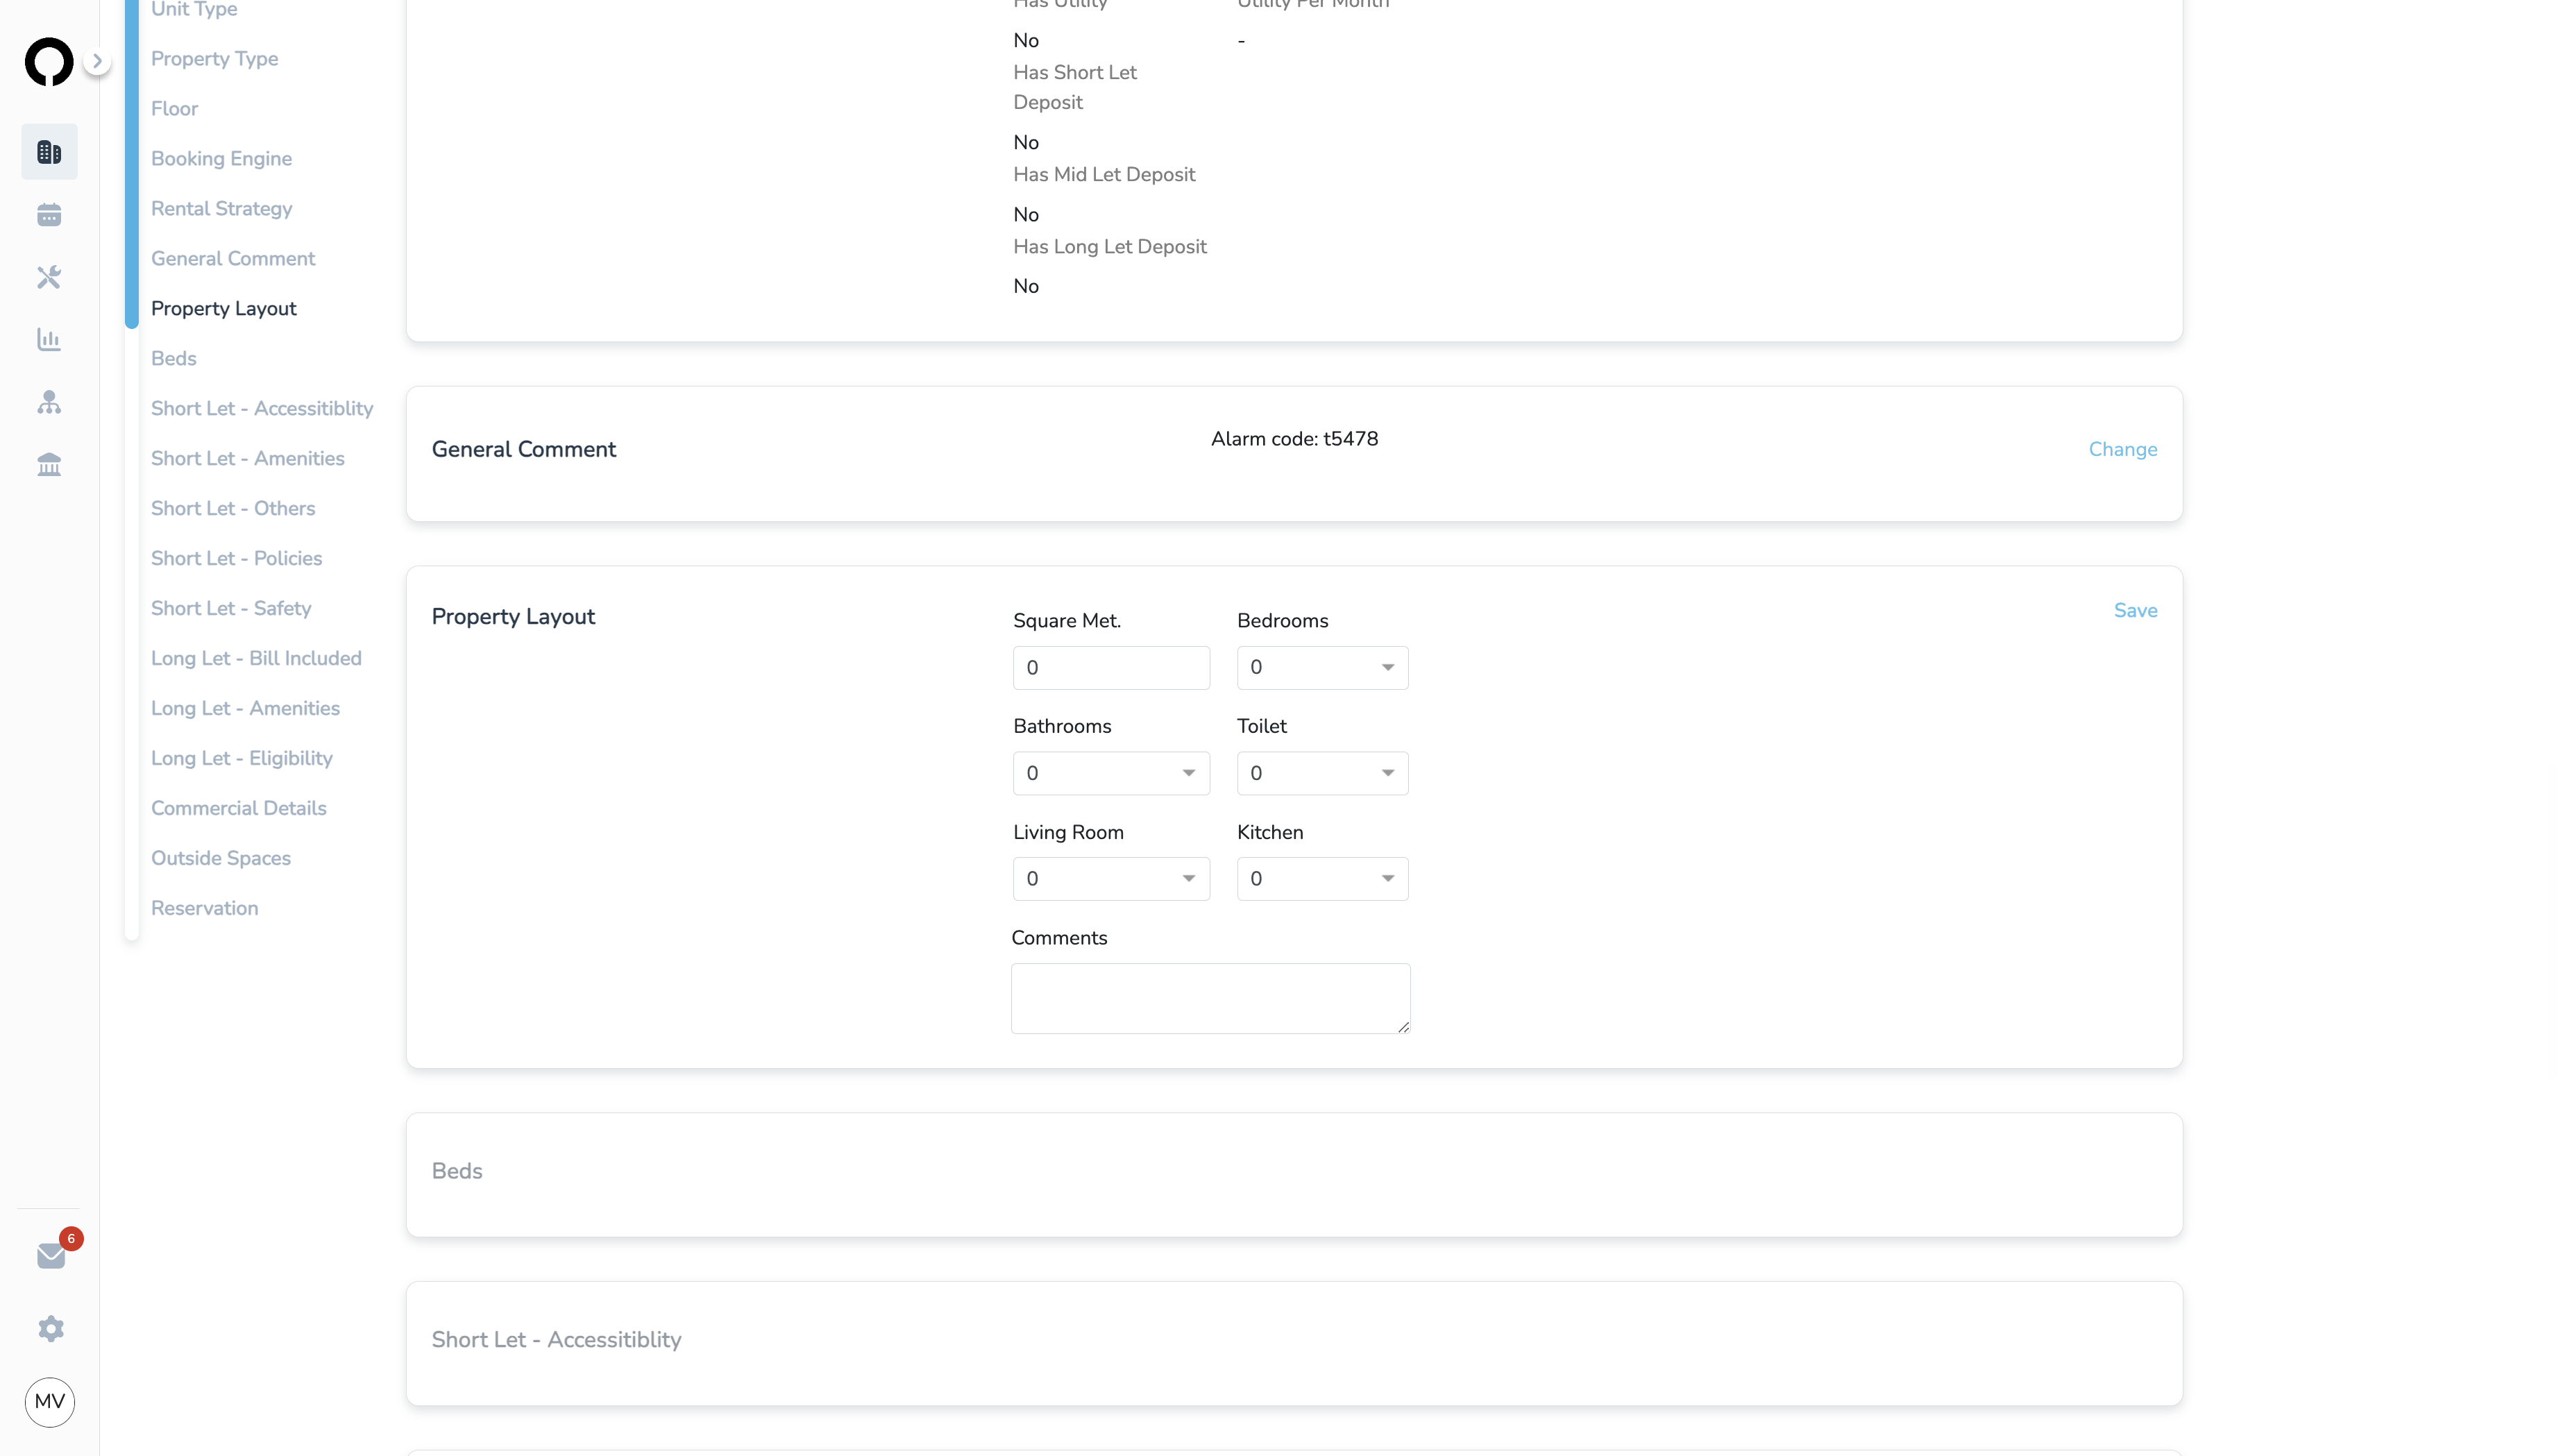Open the organization hierarchy icon
Screen dimensions: 2561x1456
tap(49, 402)
